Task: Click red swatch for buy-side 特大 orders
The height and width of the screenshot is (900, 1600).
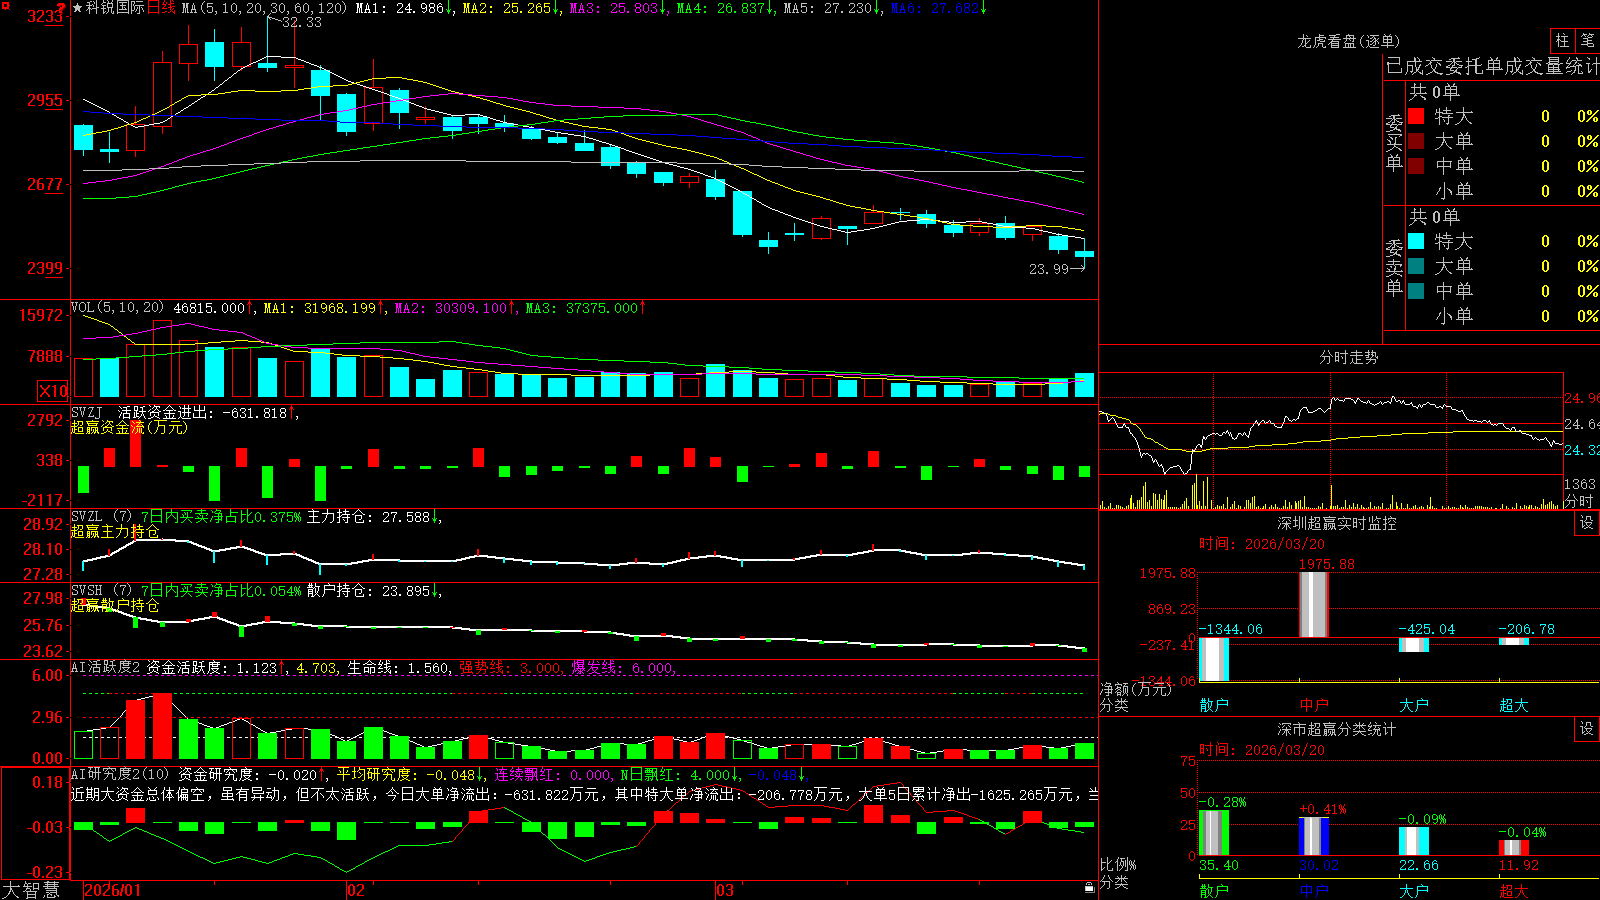Action: tap(1416, 116)
